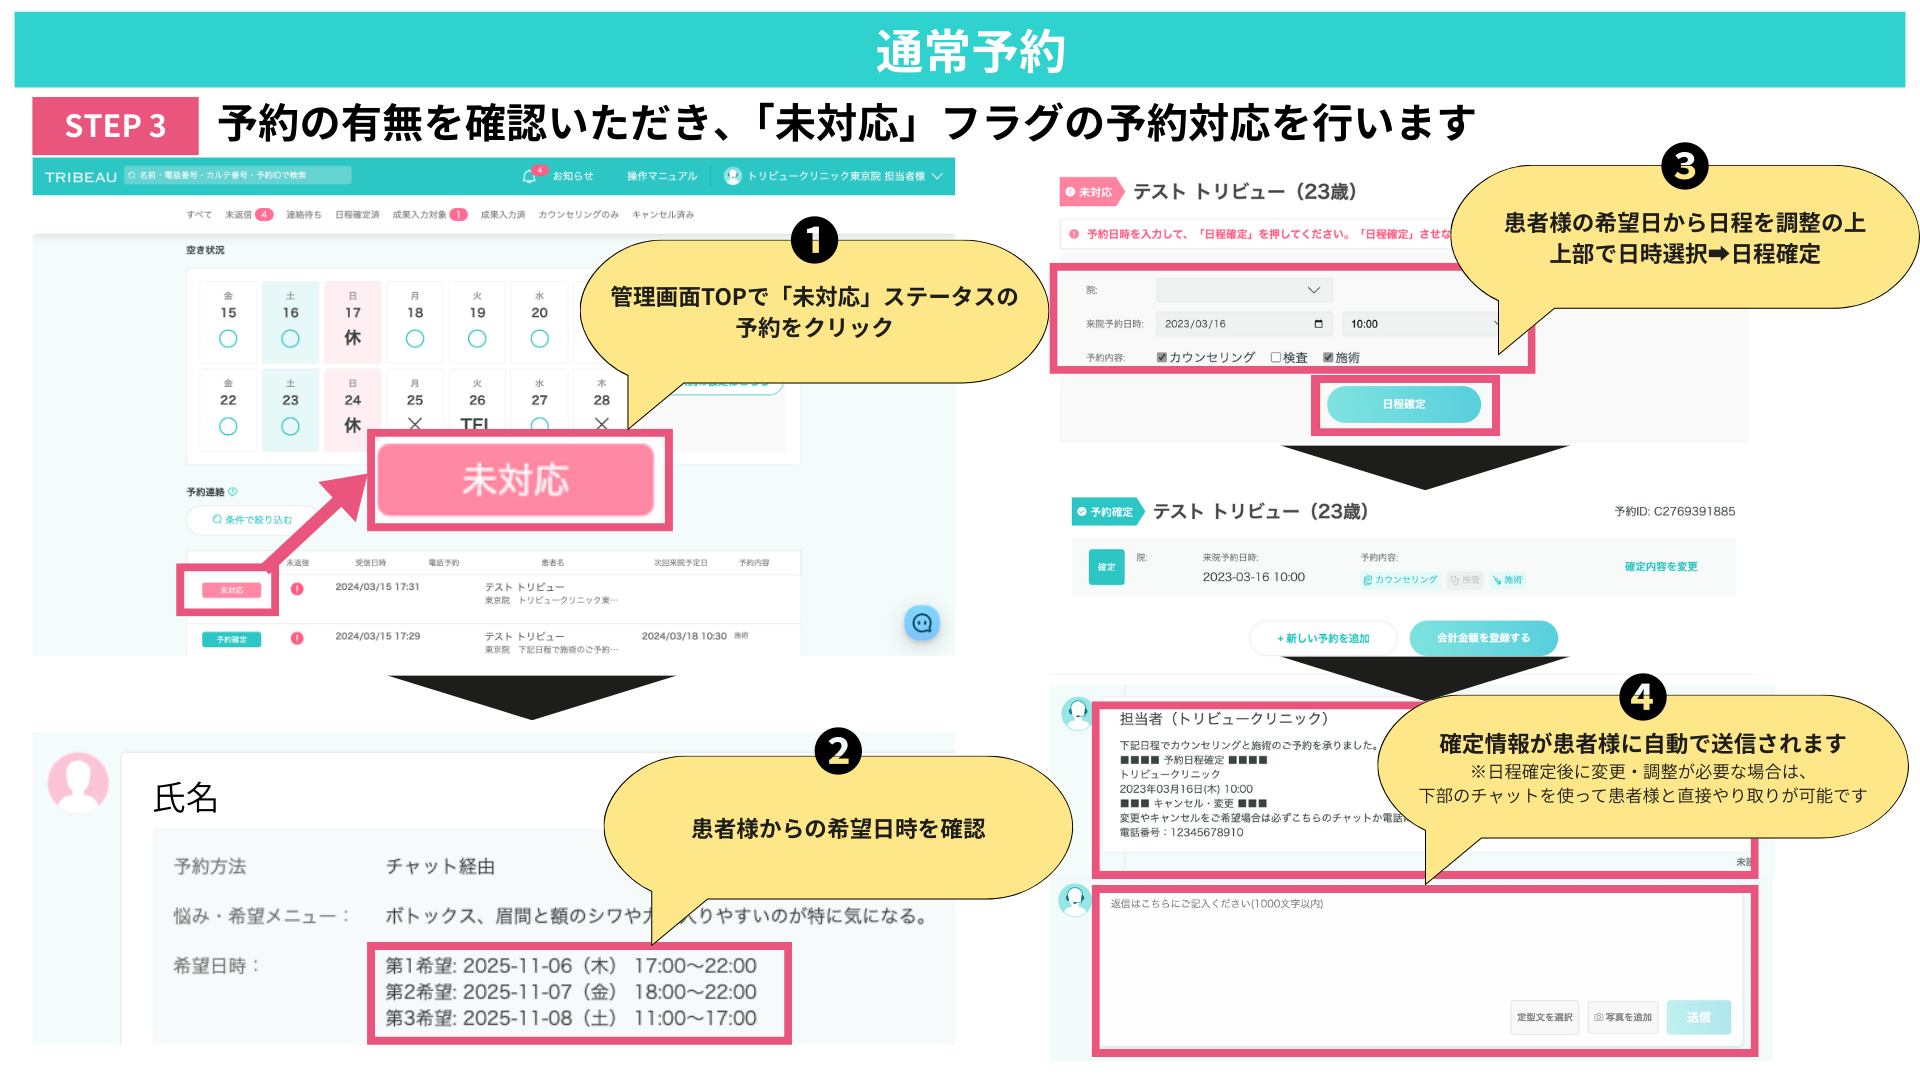
Task: Uncheck the 施術 checkbox
Action: point(1328,357)
